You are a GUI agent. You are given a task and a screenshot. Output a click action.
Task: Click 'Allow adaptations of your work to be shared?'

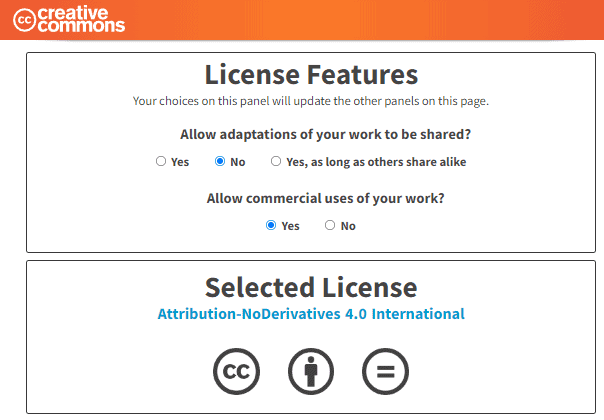325,134
